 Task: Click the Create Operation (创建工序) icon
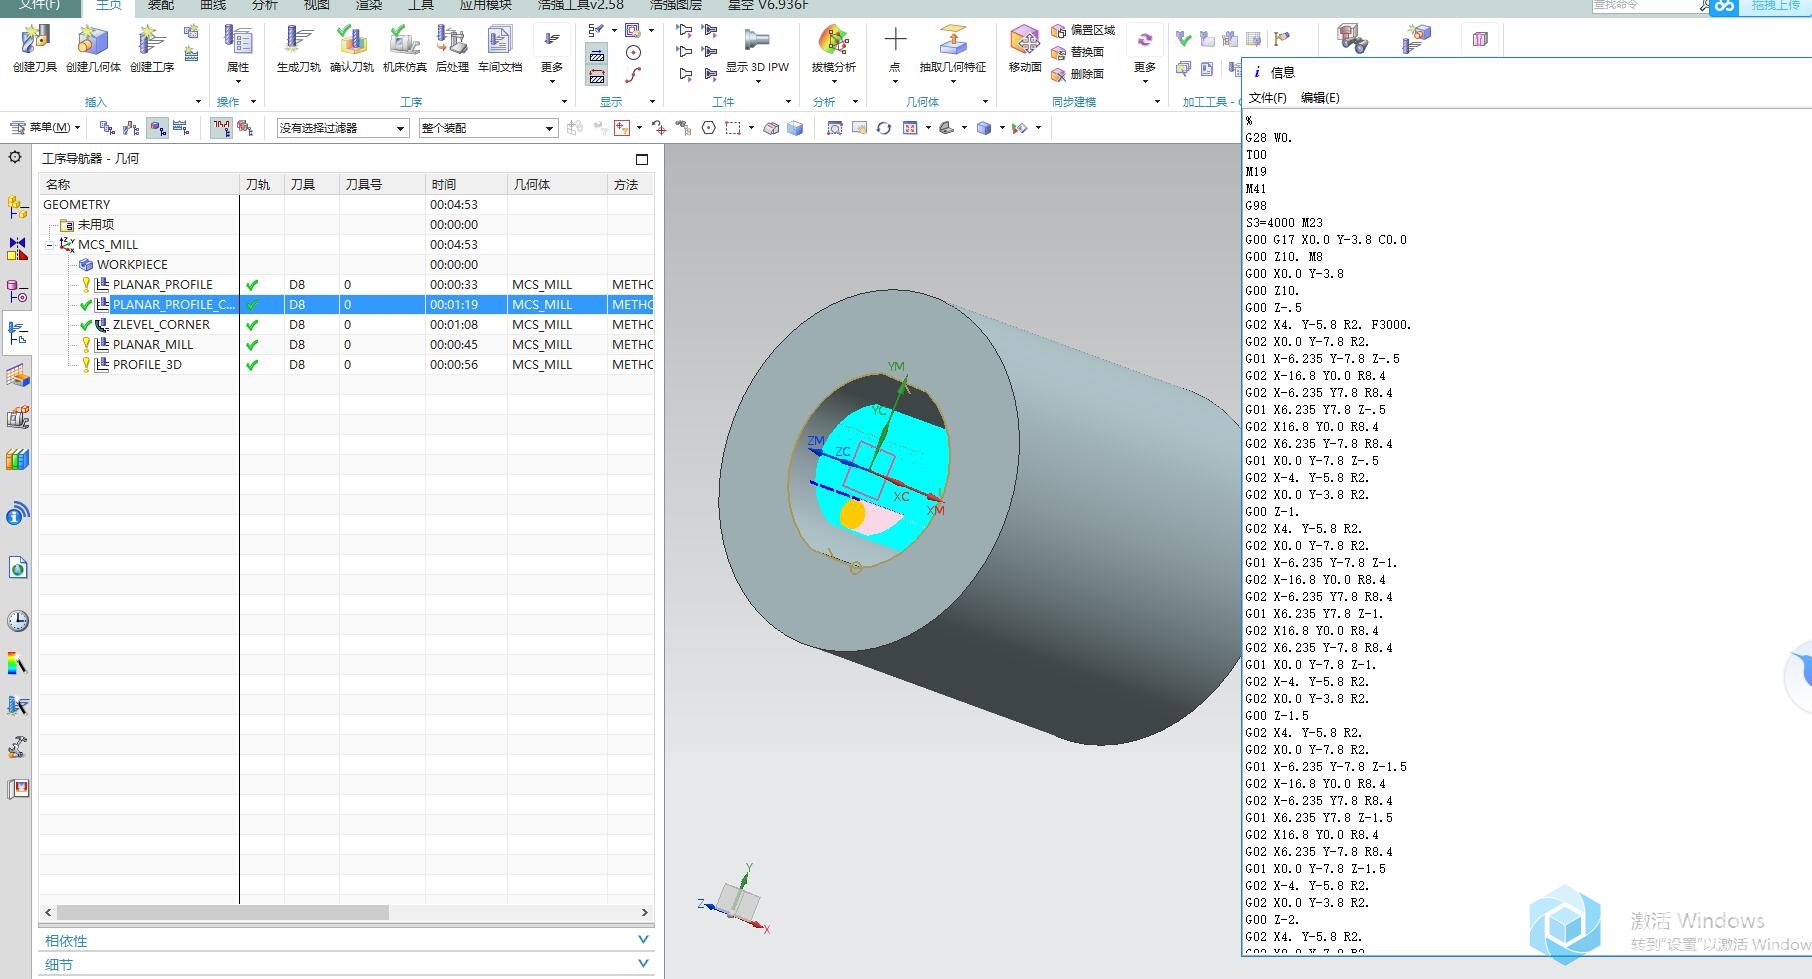[152, 48]
